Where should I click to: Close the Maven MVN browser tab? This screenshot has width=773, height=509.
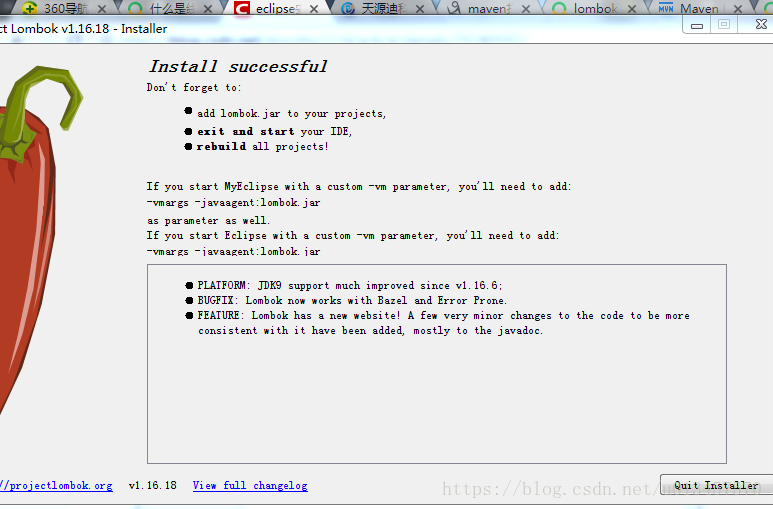[x=738, y=9]
